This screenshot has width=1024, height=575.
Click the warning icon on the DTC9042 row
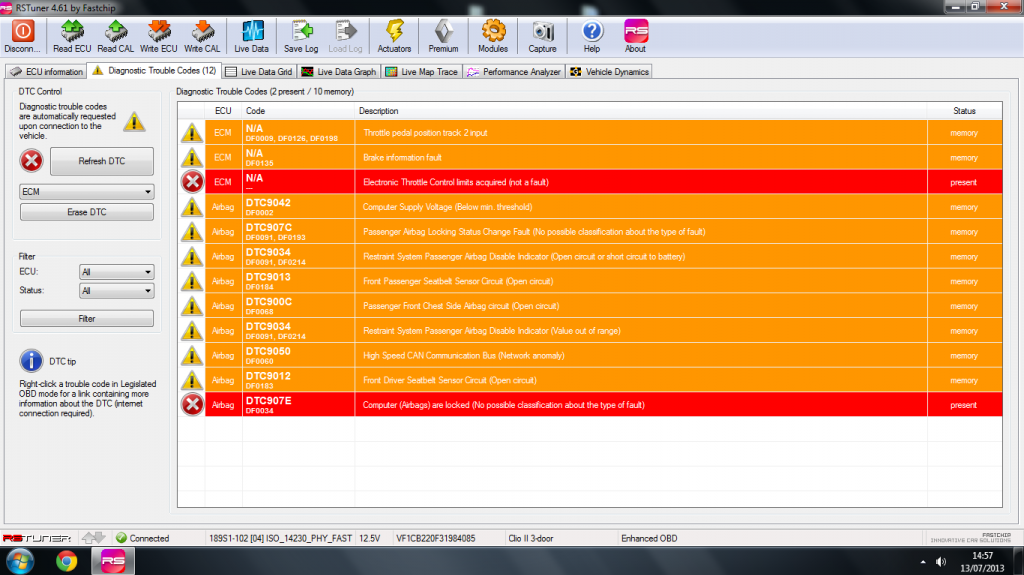point(192,207)
